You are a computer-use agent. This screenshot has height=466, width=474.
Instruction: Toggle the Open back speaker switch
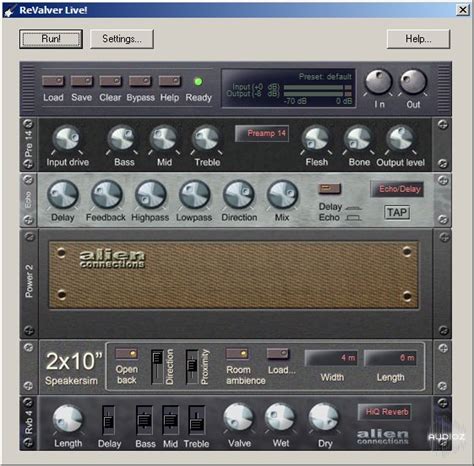coord(127,354)
